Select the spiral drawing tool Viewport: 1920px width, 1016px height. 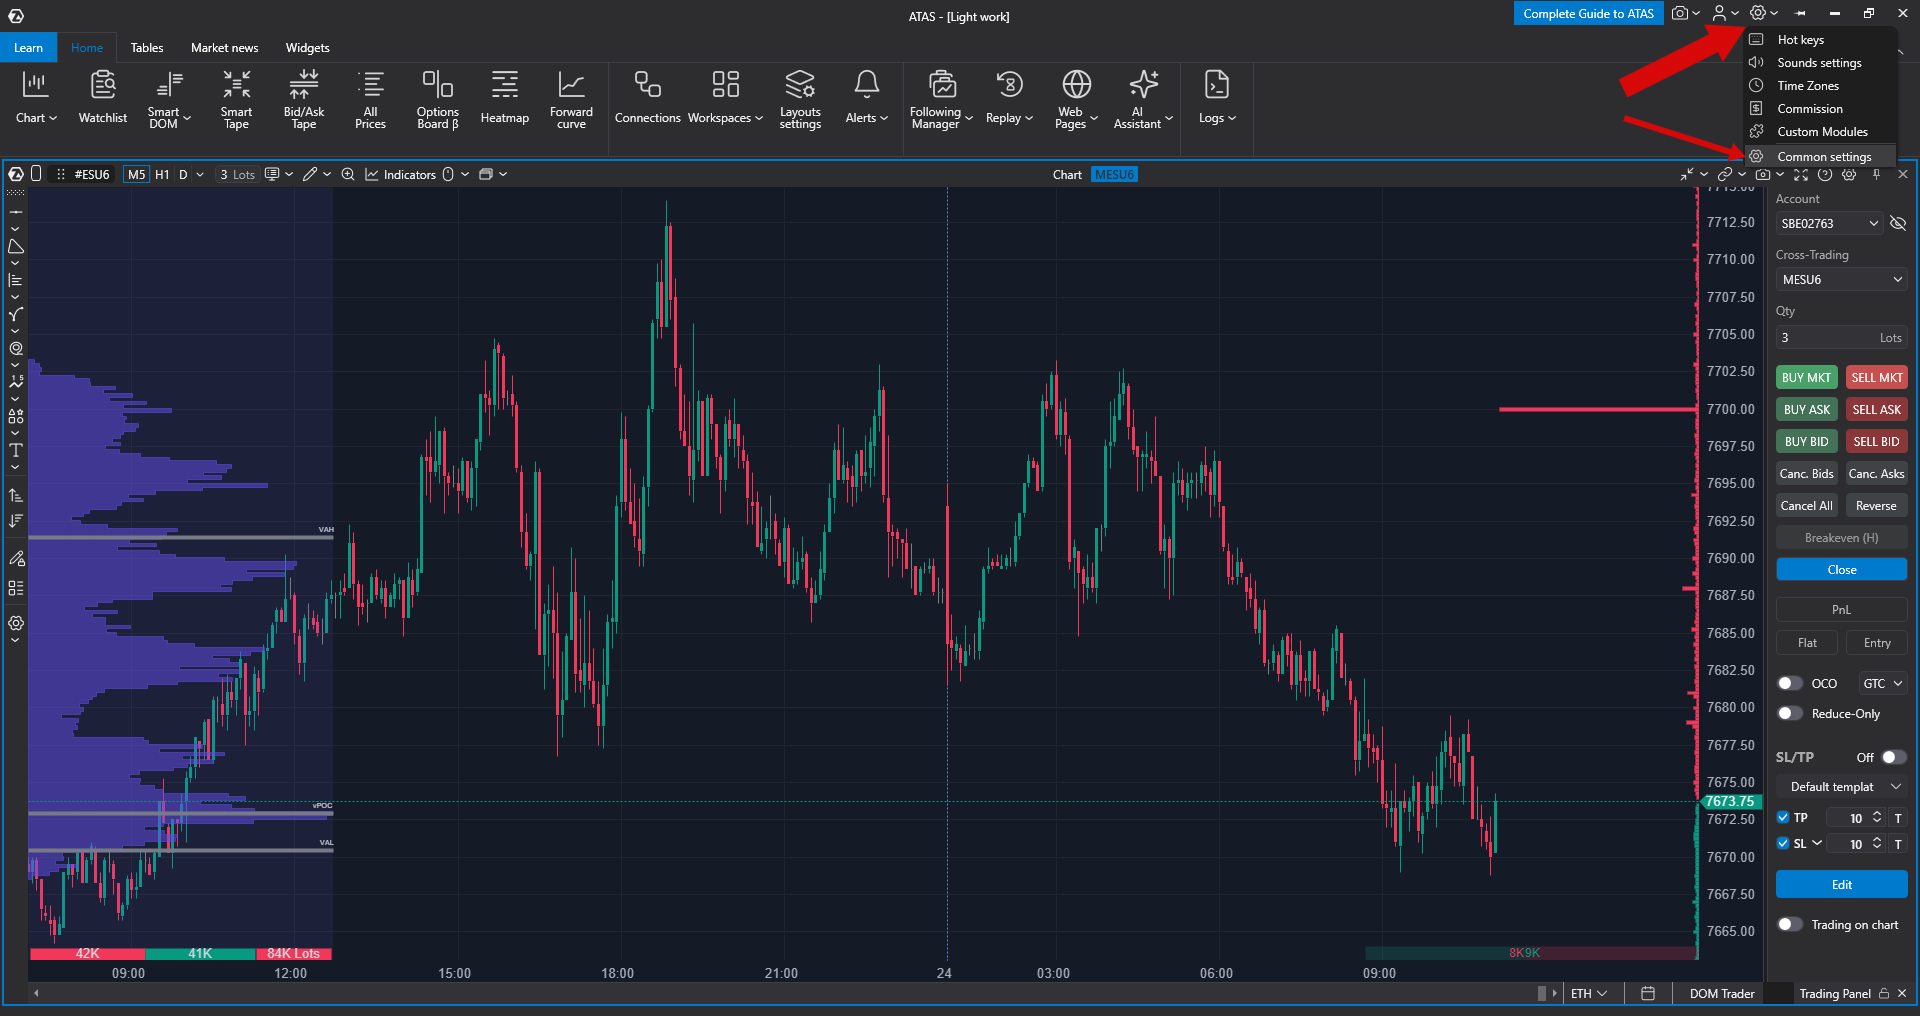16,349
